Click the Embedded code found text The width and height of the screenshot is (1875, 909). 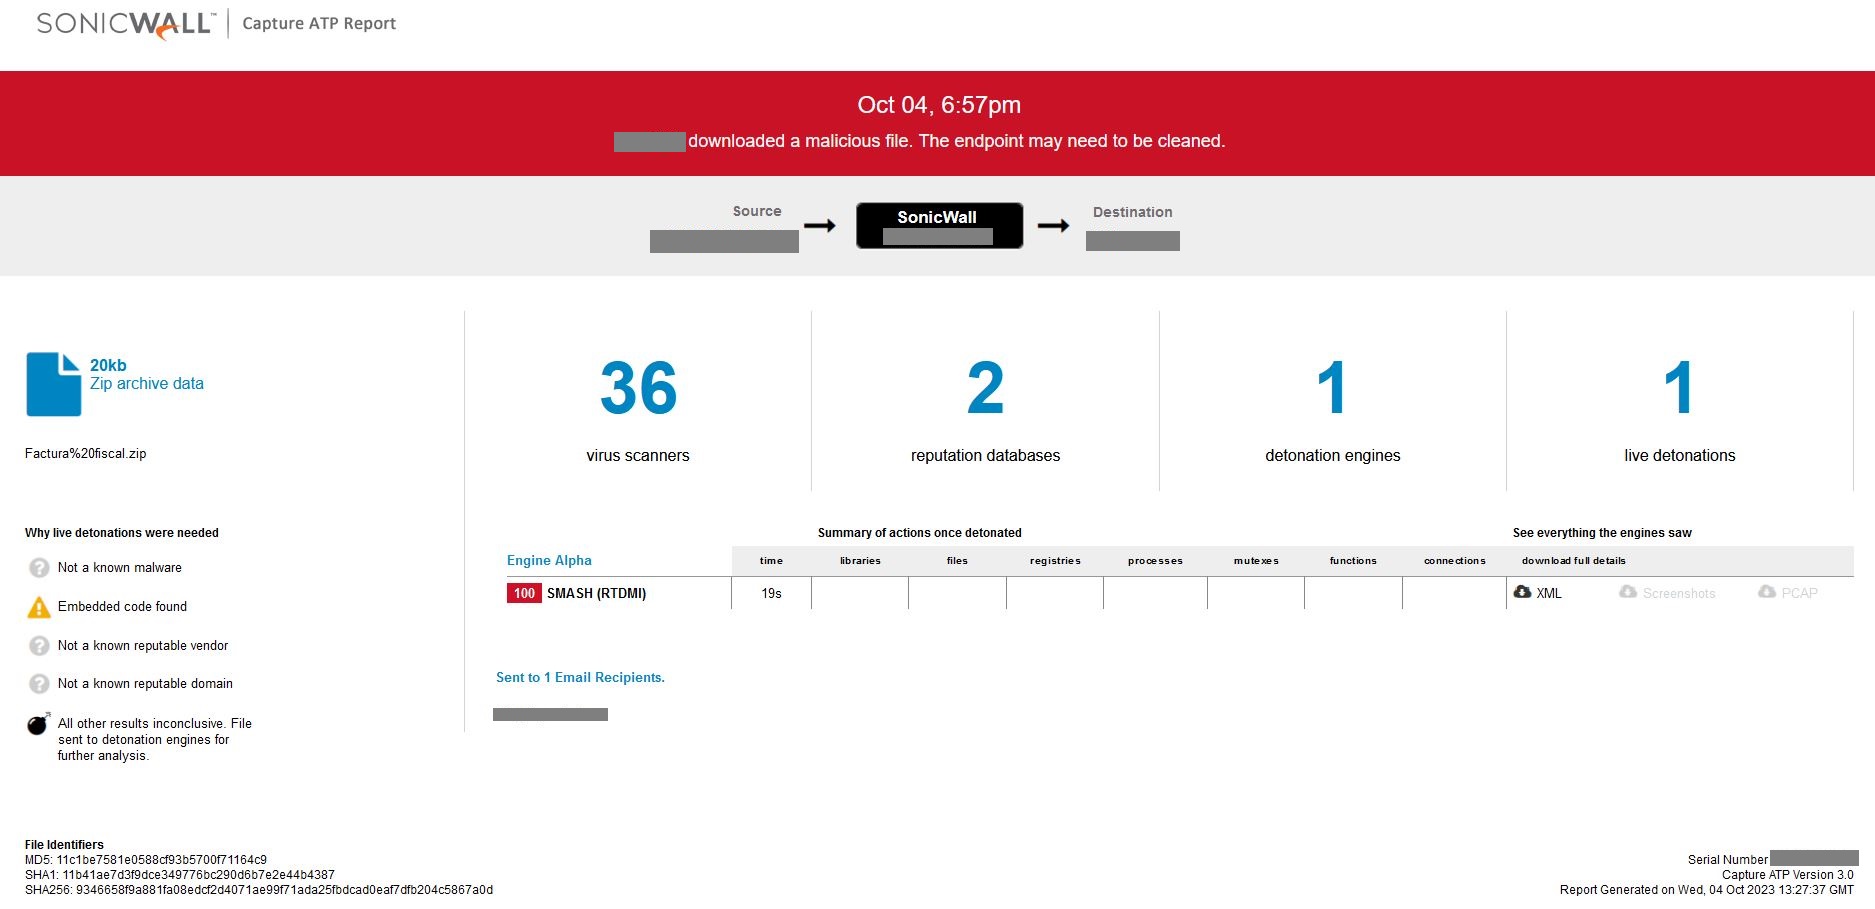[122, 607]
